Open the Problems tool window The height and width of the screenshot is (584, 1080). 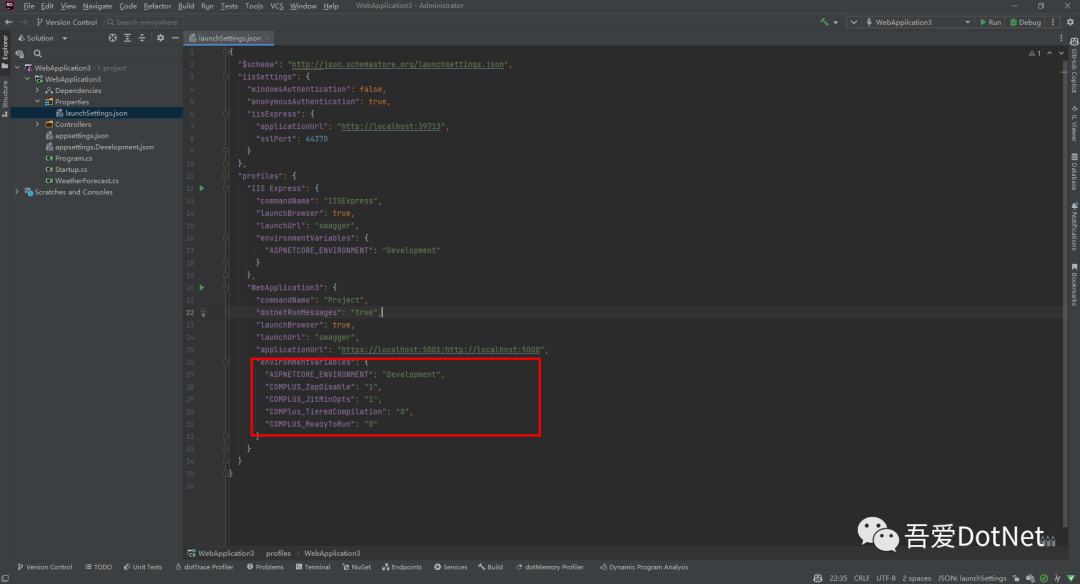(265, 567)
